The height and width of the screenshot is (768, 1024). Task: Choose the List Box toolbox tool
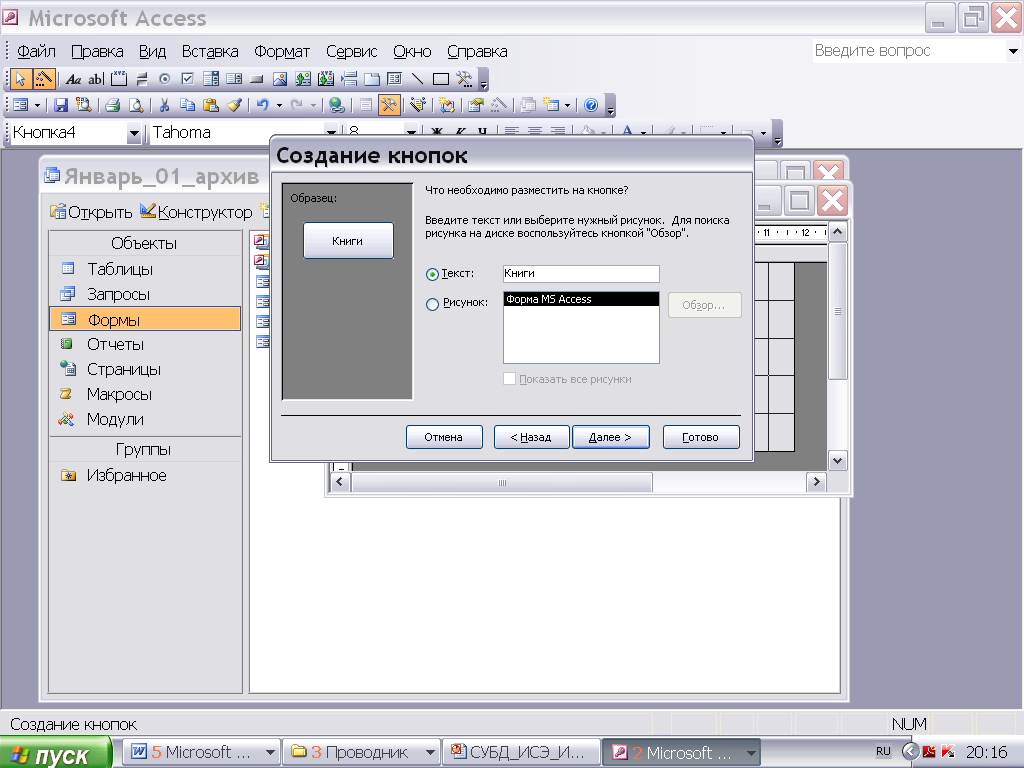coord(234,80)
